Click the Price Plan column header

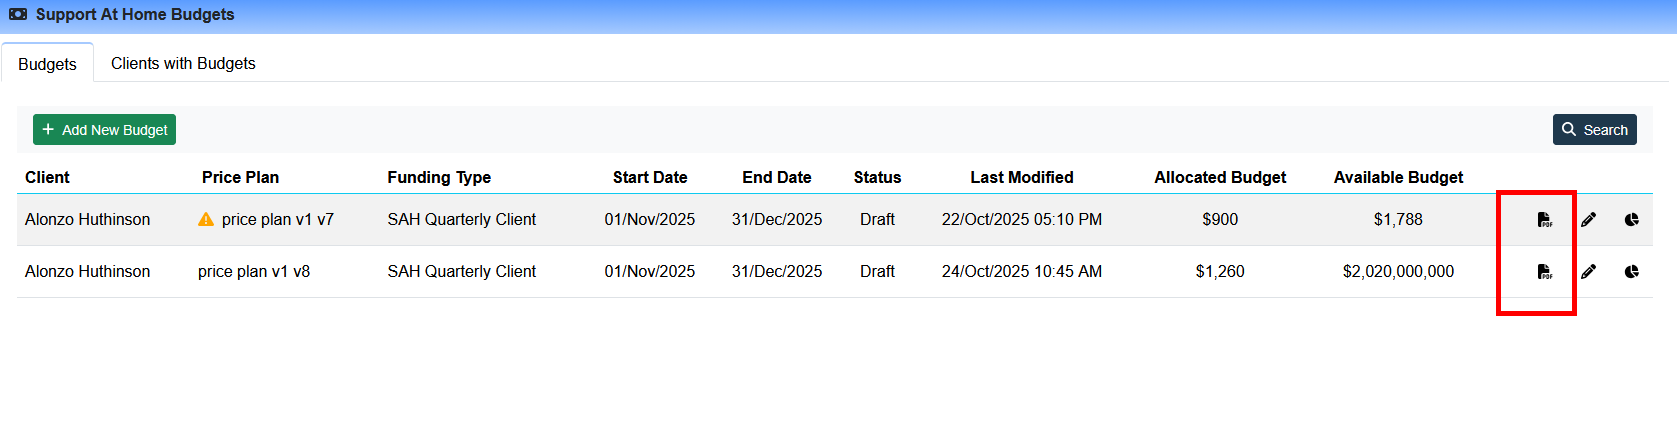[x=240, y=178]
